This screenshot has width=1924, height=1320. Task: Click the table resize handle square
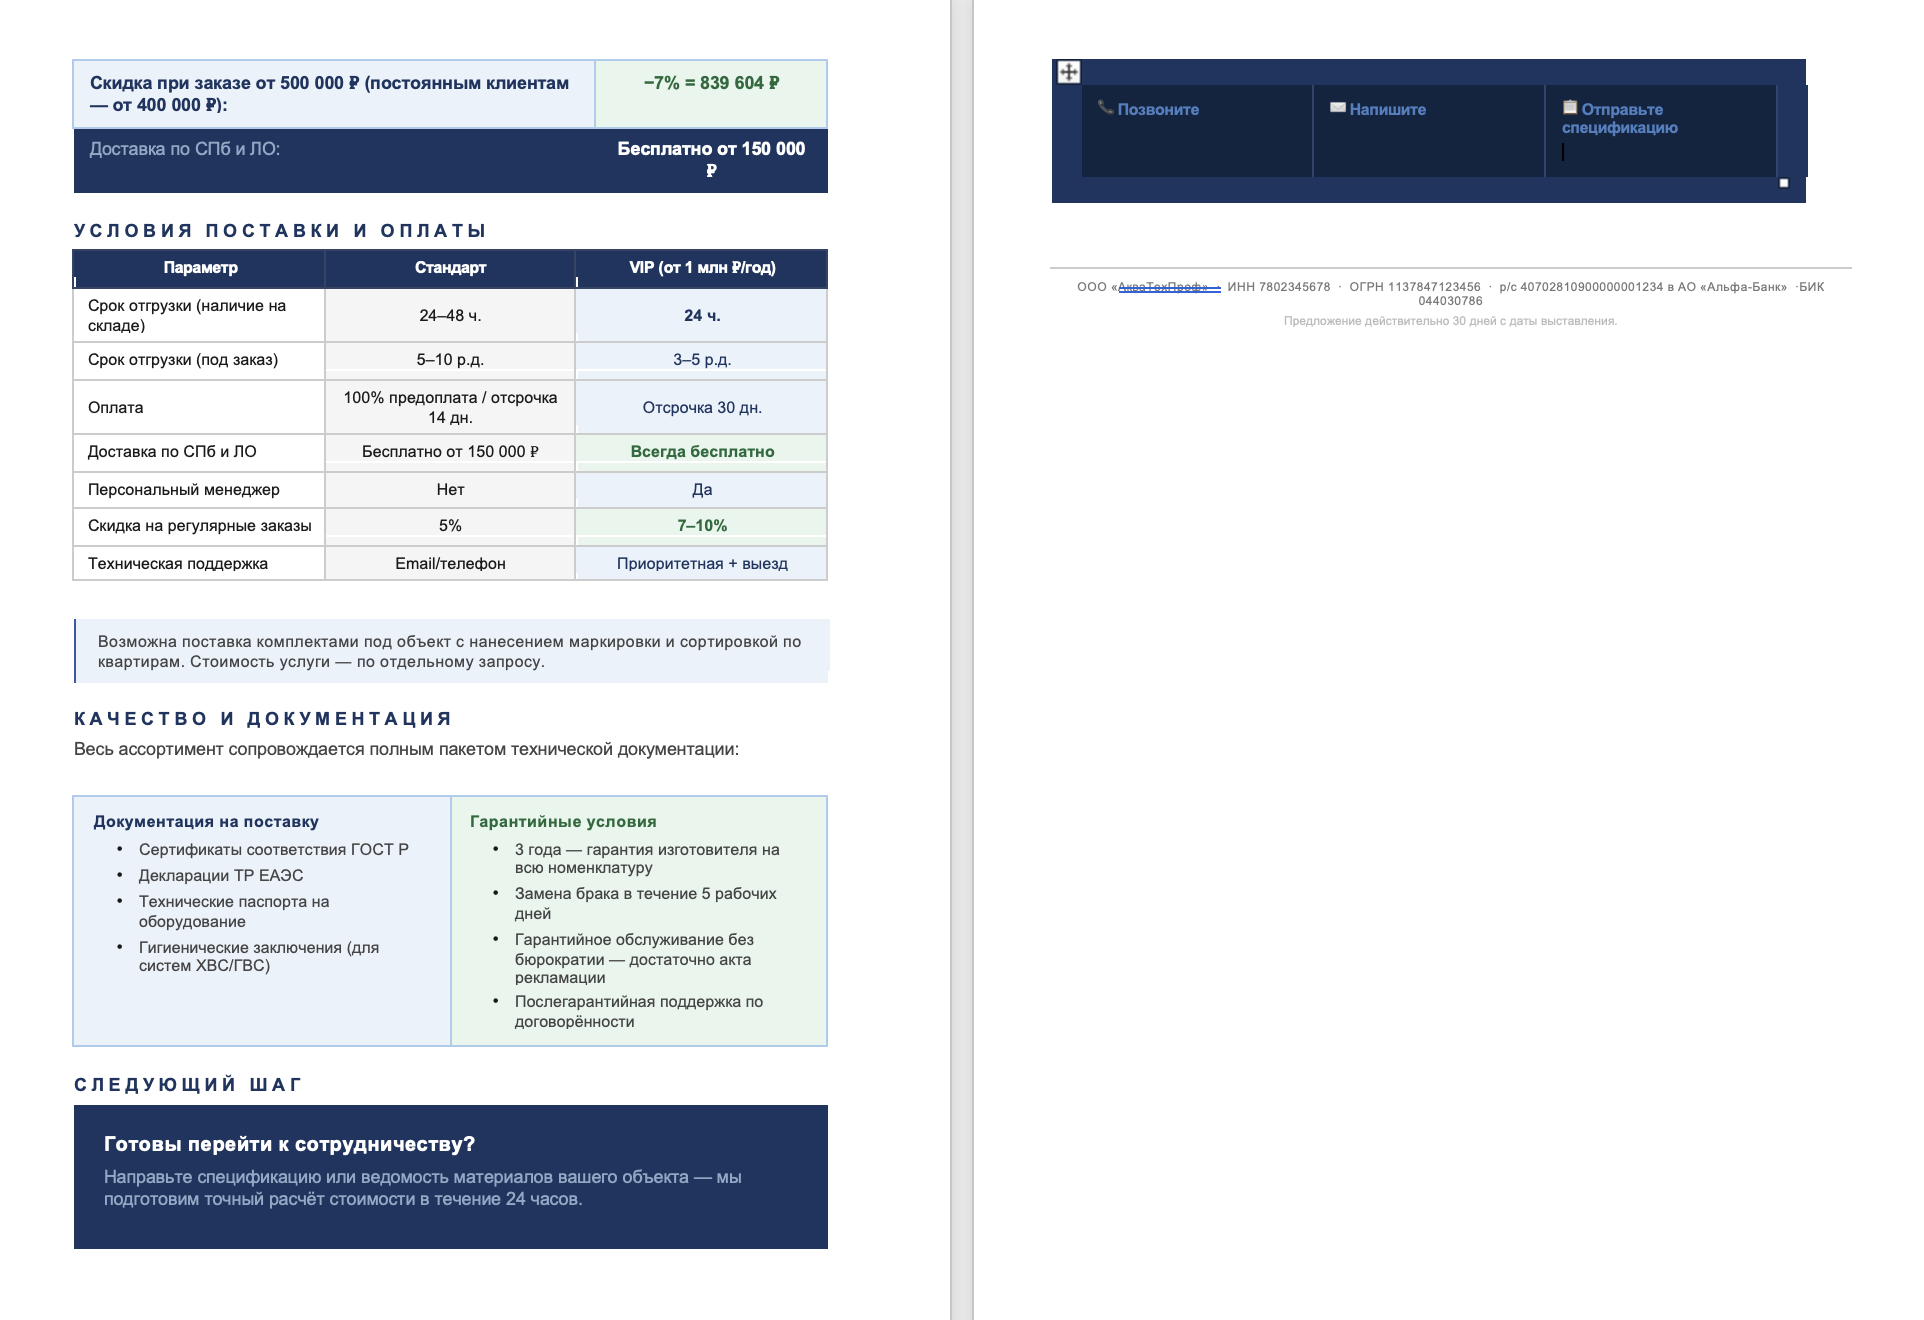[x=1783, y=183]
